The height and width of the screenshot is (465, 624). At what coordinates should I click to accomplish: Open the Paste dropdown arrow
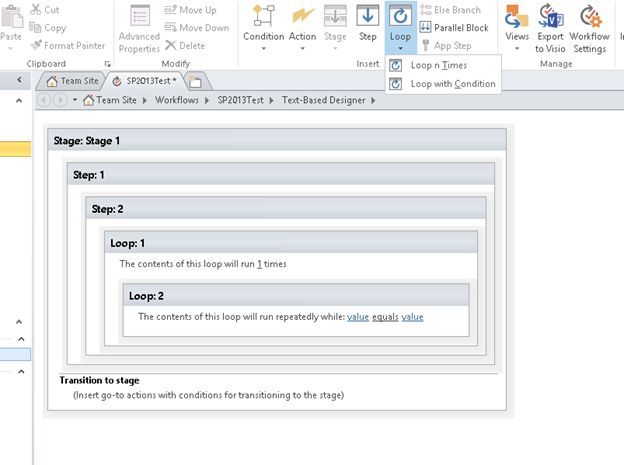(11, 49)
